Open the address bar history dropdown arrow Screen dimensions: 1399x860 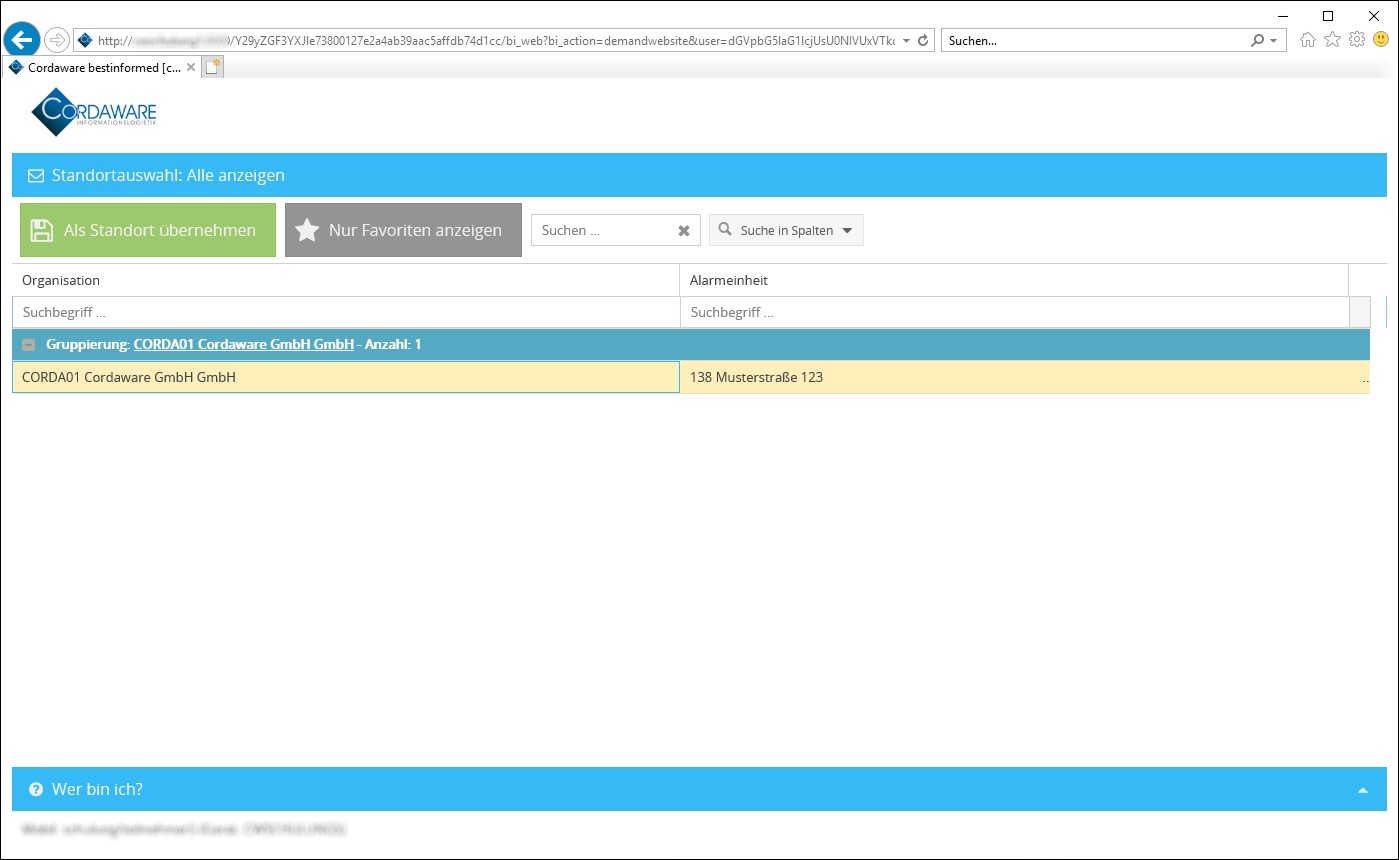pyautogui.click(x=906, y=41)
